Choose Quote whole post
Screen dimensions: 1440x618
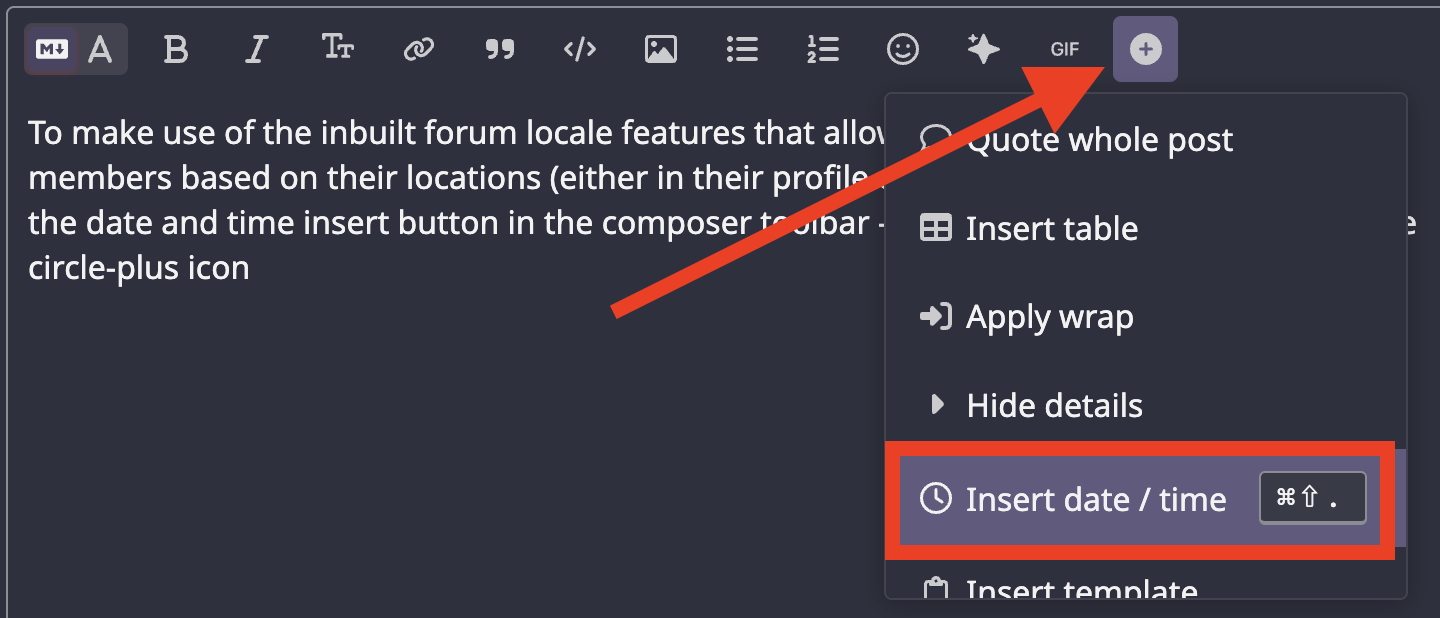(1100, 141)
